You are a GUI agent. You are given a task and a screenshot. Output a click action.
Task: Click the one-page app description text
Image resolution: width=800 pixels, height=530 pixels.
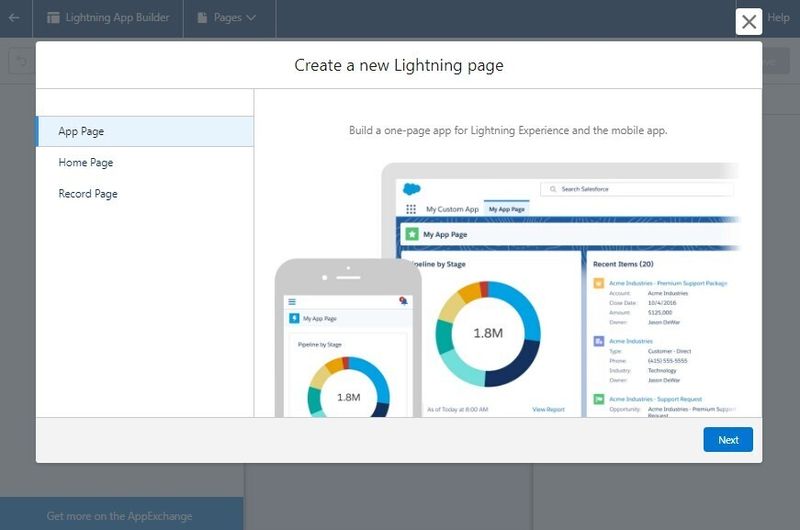(508, 131)
